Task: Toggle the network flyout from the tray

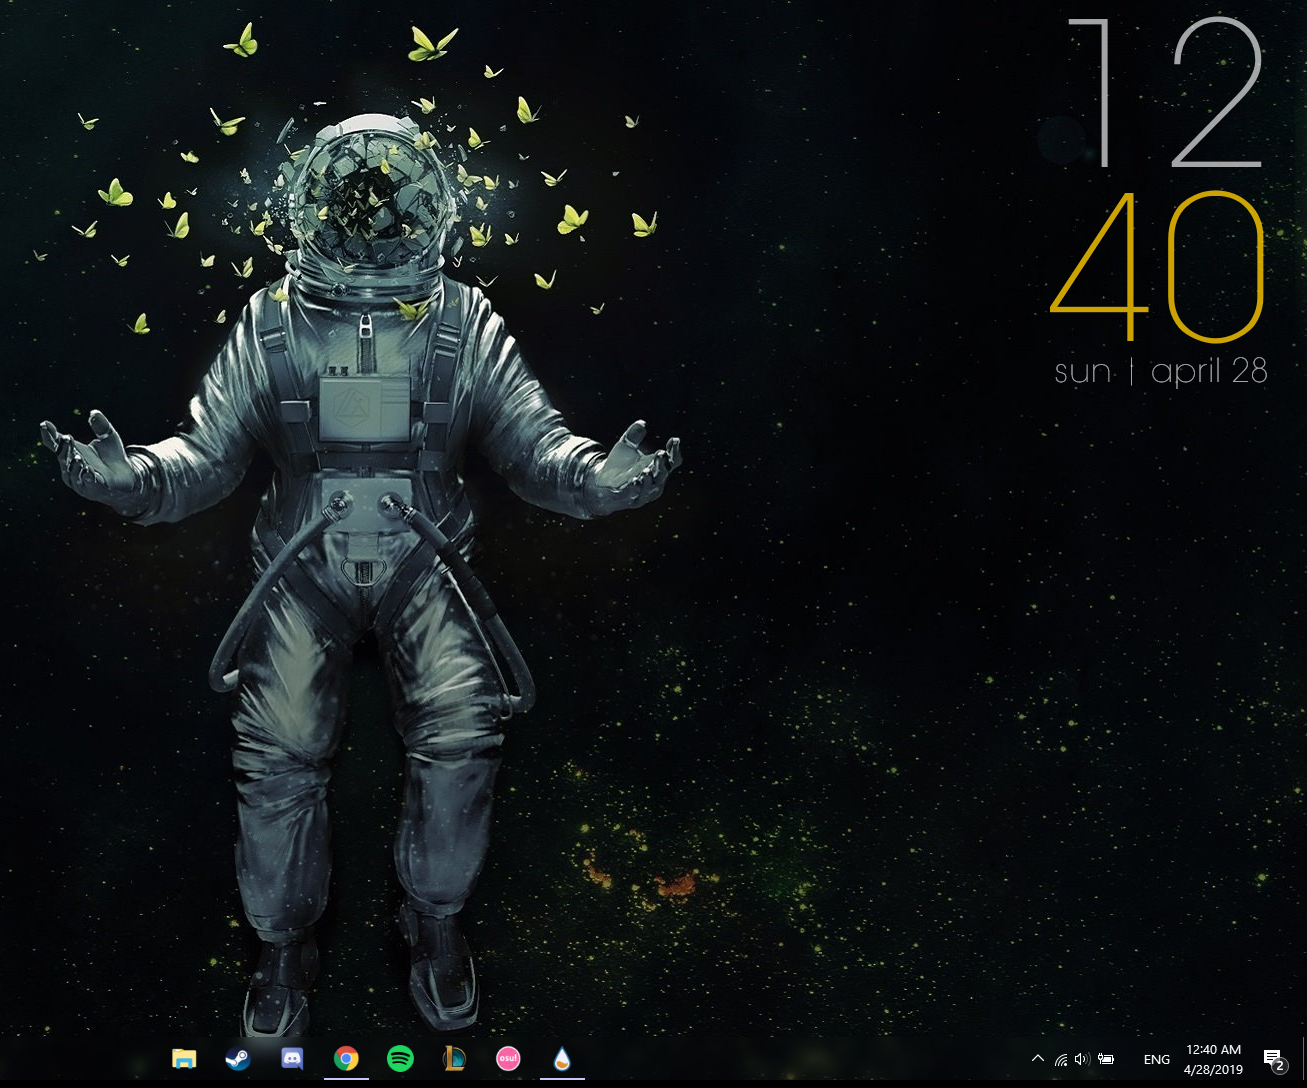Action: (x=1060, y=1059)
